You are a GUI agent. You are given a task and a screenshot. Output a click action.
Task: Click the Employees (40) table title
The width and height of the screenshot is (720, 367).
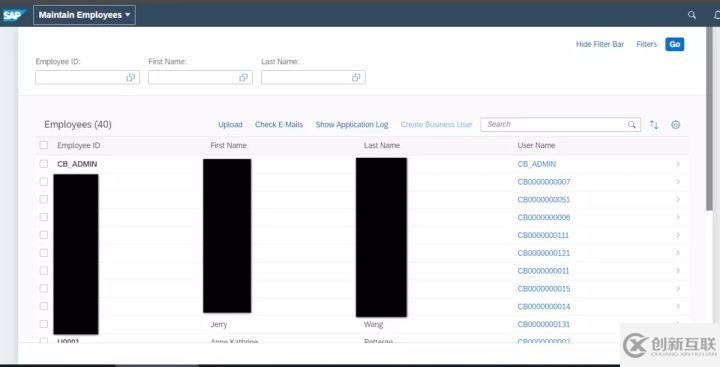coord(78,124)
